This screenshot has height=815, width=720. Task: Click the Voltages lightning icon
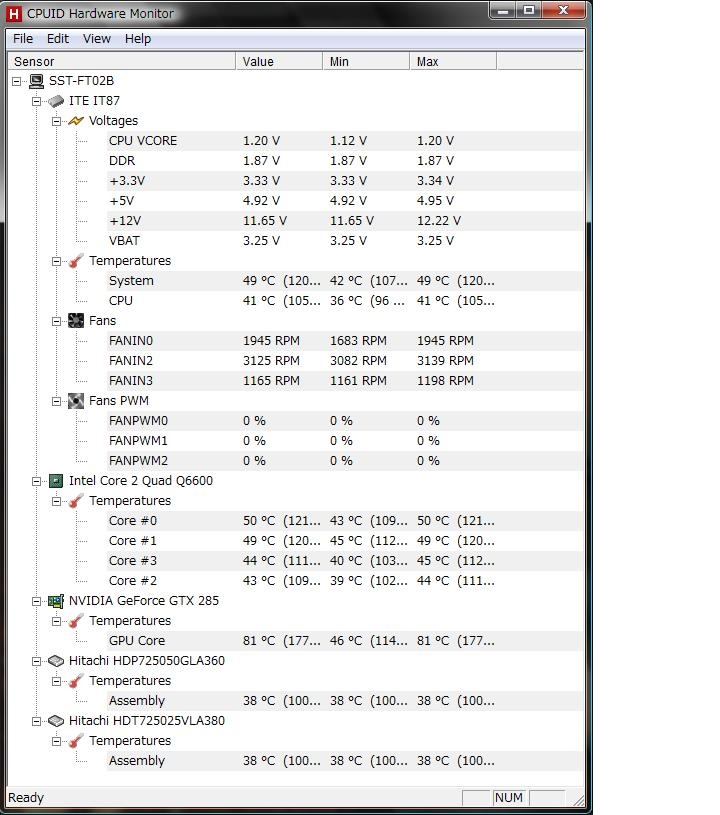coord(76,121)
